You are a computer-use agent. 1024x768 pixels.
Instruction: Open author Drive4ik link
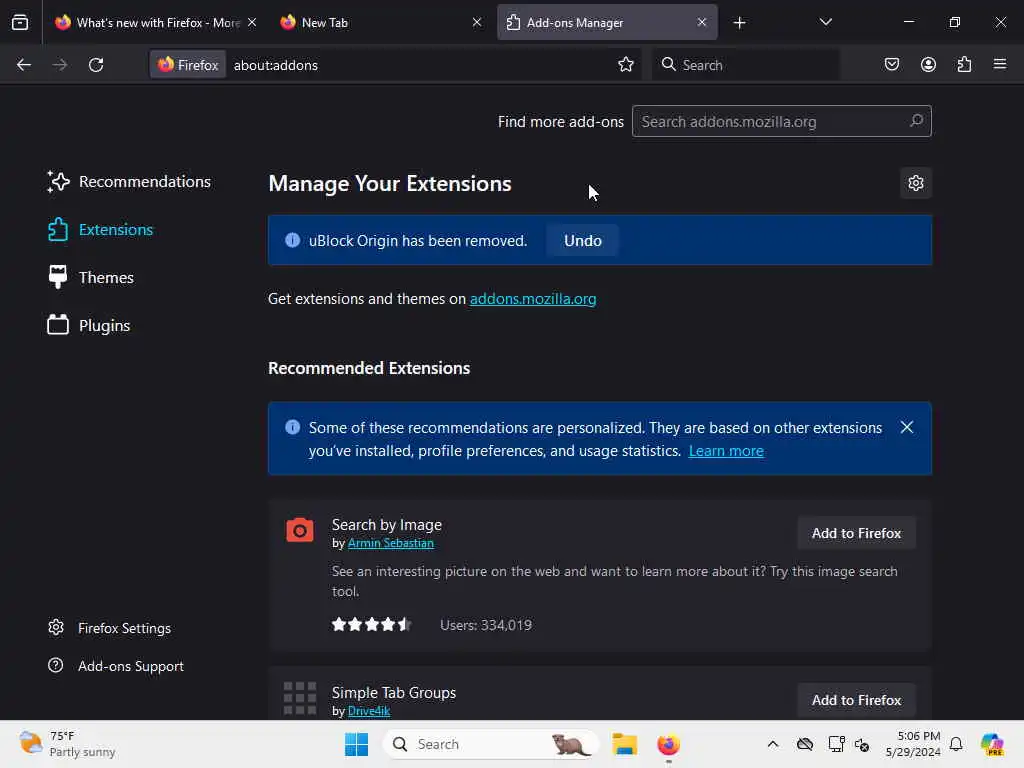(369, 711)
